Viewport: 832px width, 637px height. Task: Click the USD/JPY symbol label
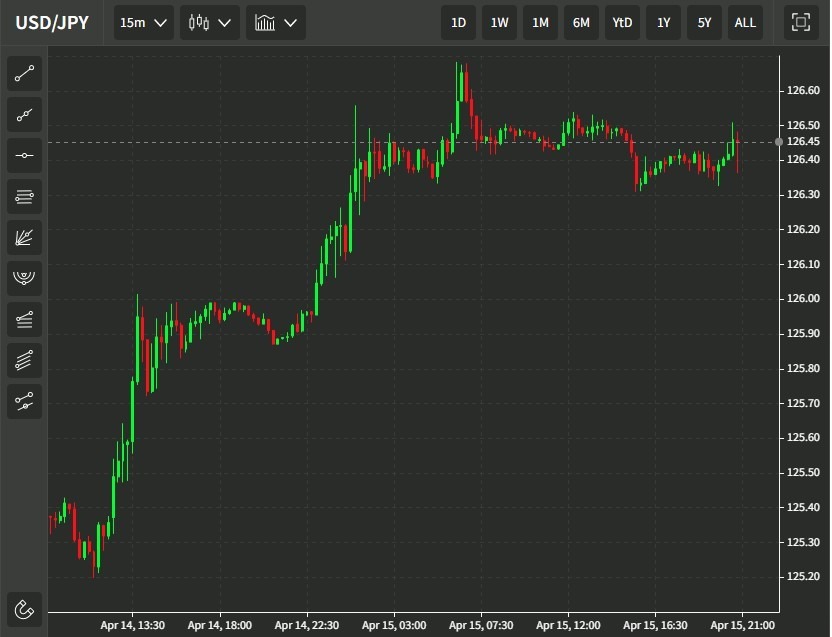tap(50, 22)
